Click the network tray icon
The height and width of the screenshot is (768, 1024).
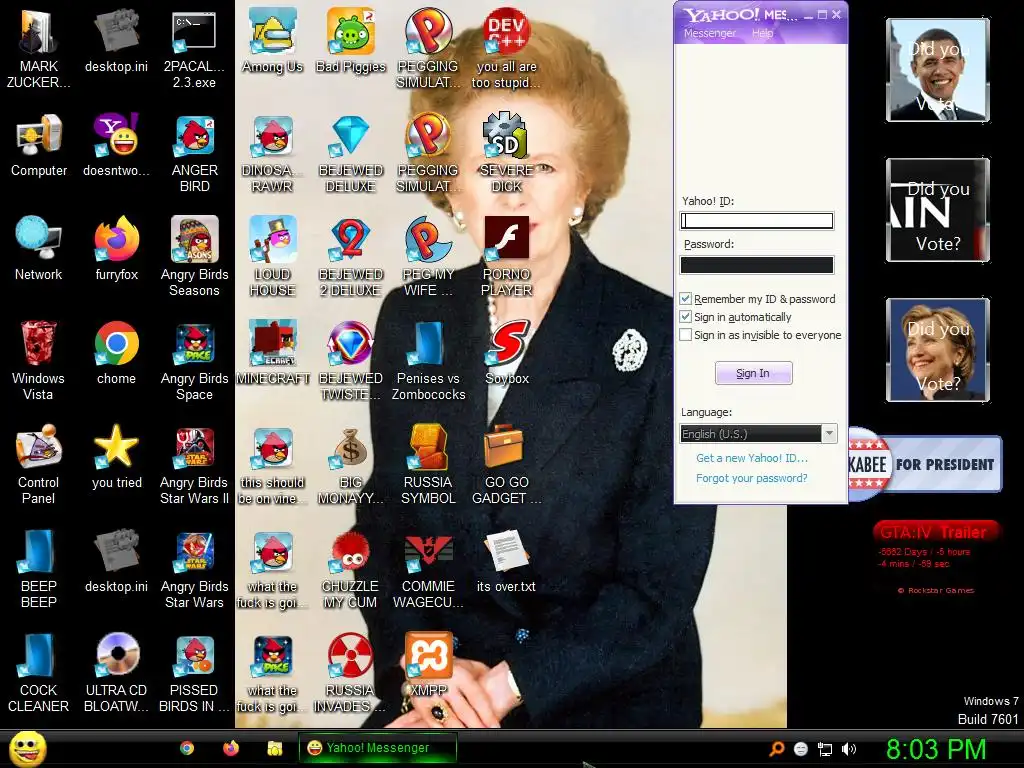[825, 749]
